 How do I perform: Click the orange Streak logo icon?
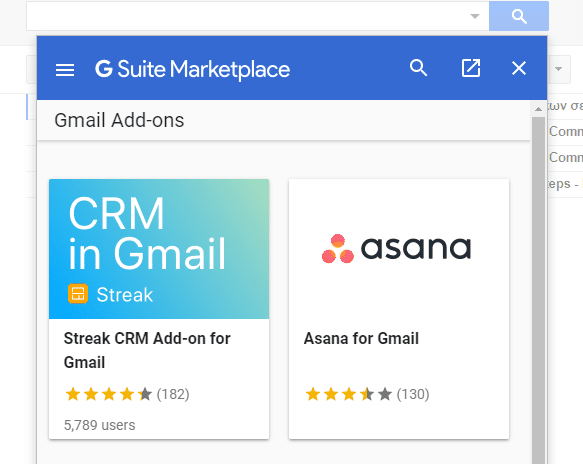click(78, 294)
